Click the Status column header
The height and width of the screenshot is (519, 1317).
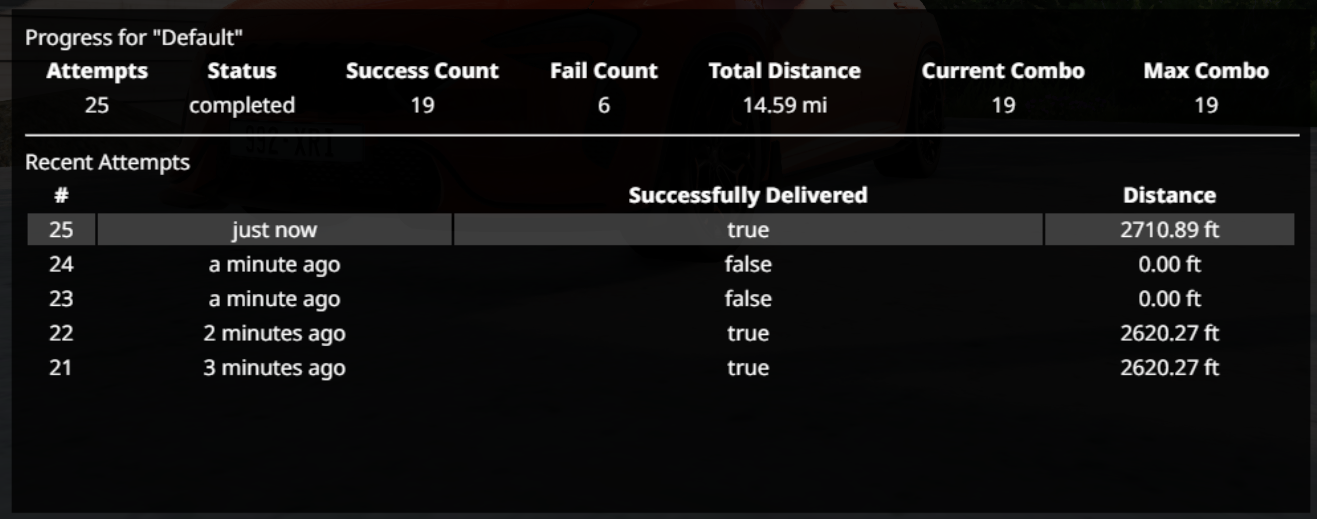coord(242,71)
